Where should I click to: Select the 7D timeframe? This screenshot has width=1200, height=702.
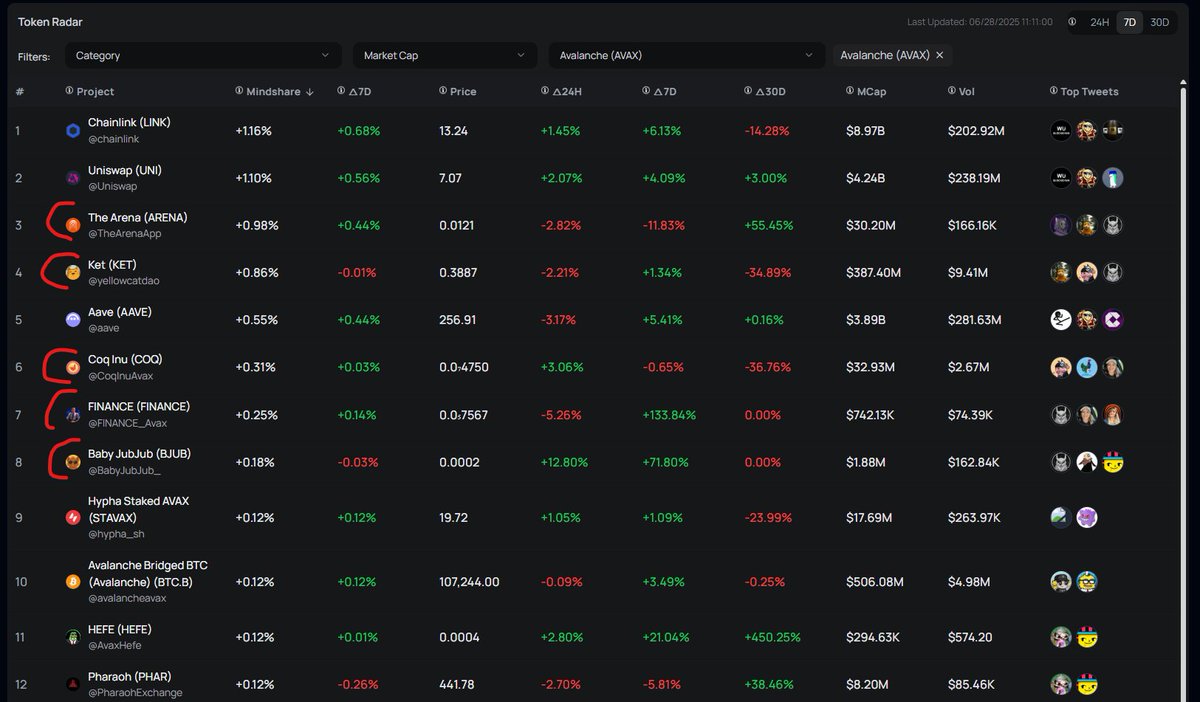pos(1130,22)
